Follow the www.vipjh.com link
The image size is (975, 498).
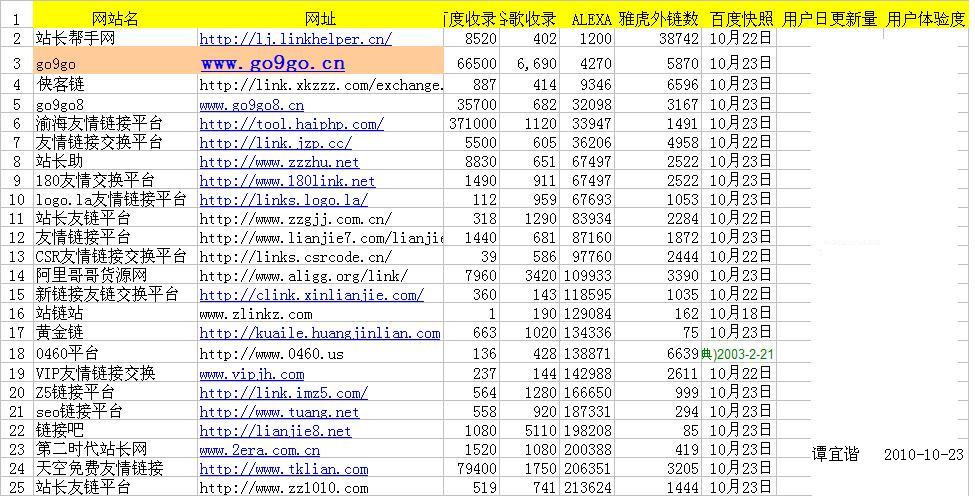click(x=251, y=374)
